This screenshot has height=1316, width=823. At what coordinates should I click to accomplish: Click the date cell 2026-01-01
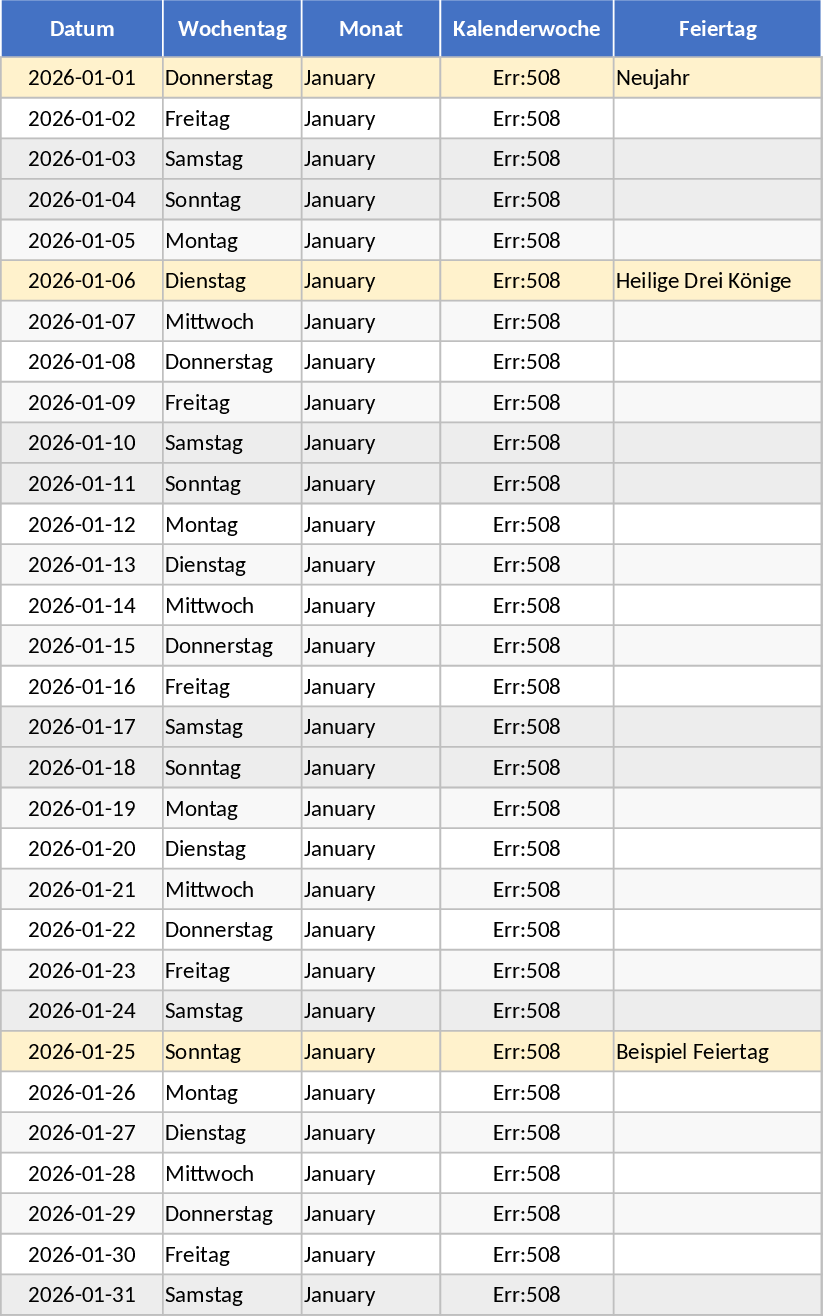click(x=82, y=78)
